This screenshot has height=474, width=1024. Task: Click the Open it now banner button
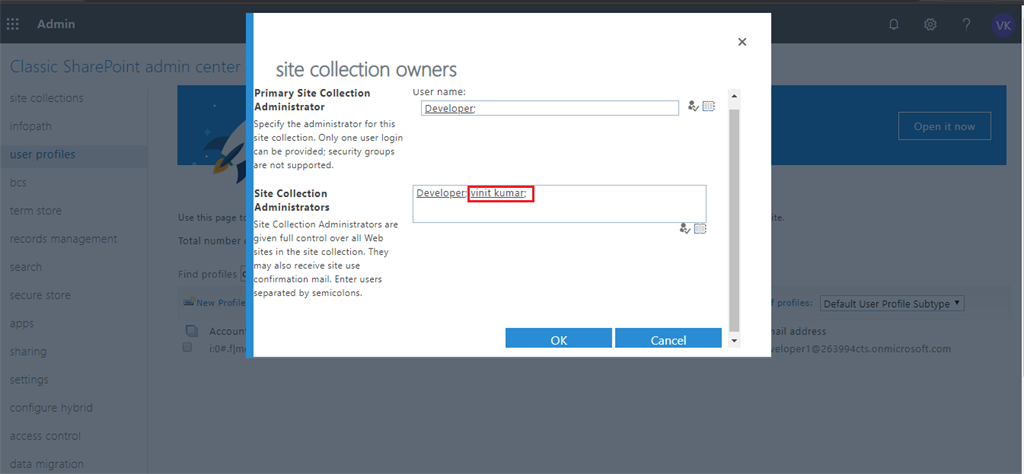(944, 126)
